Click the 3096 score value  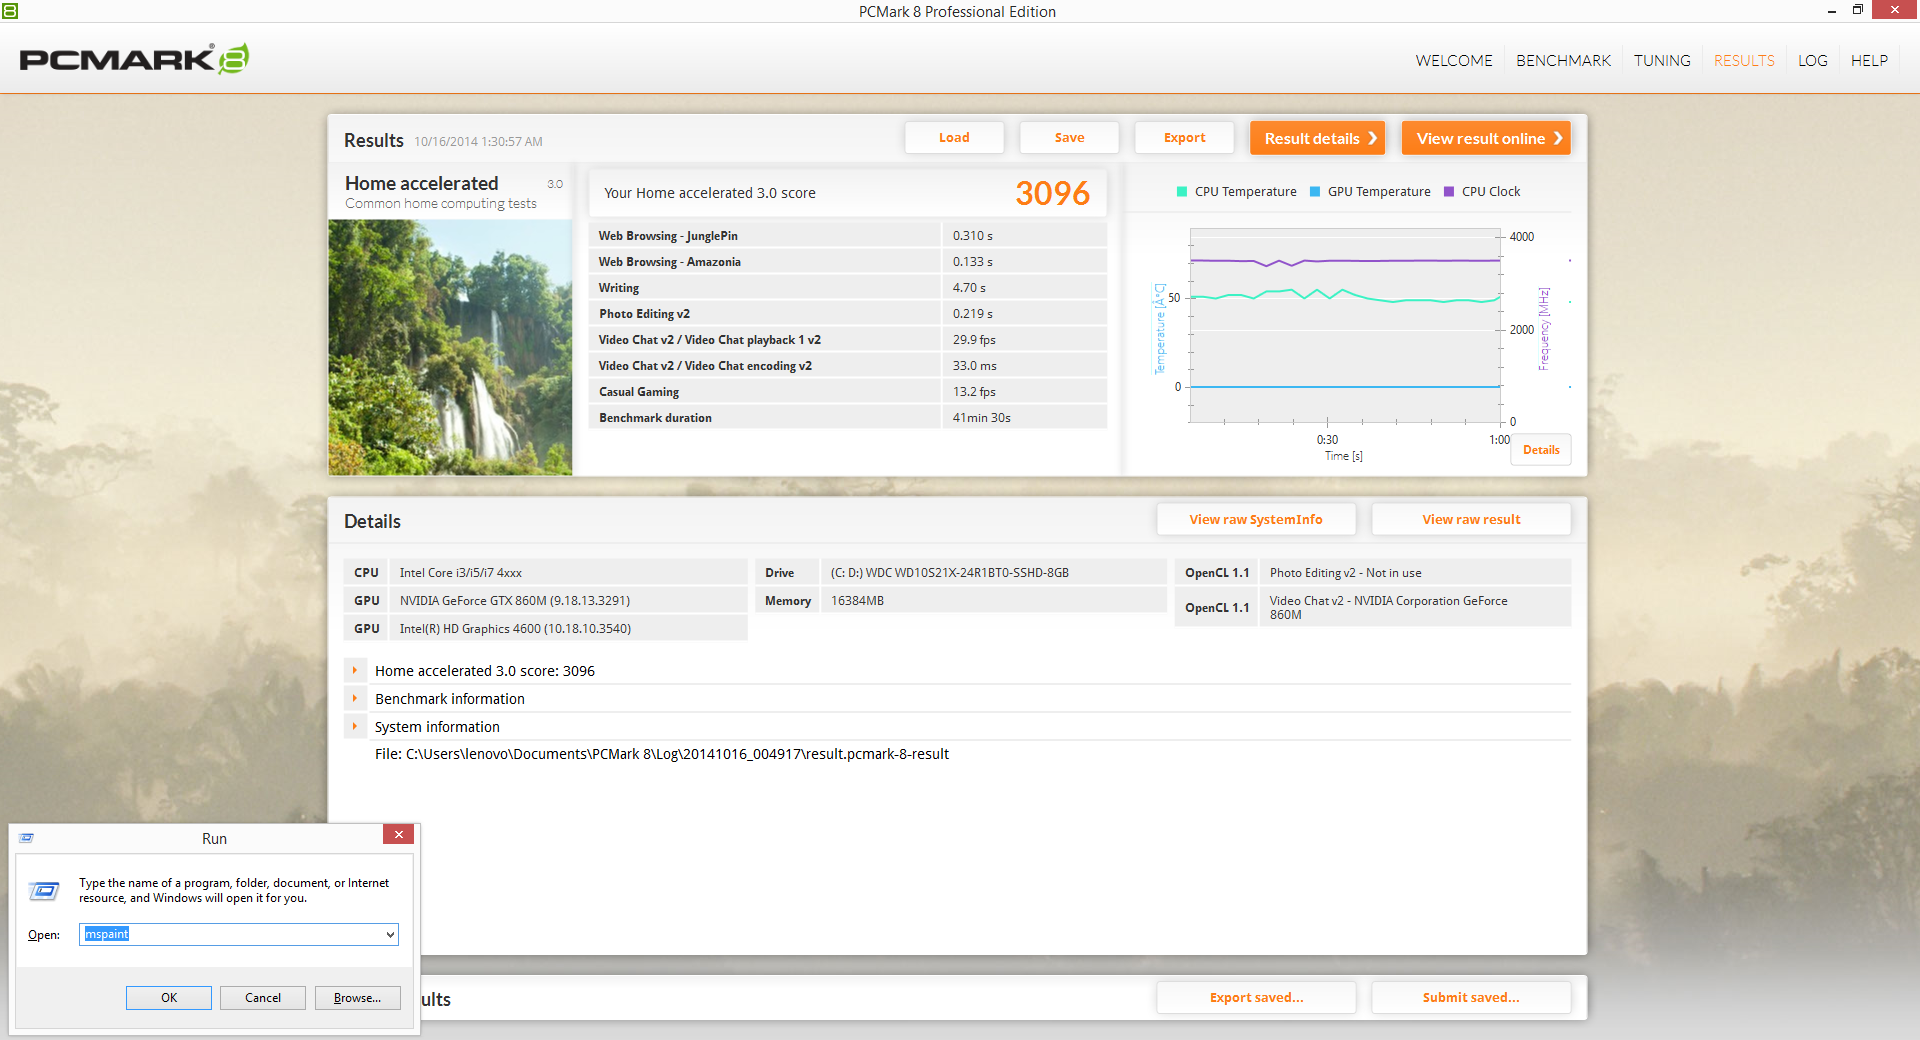pos(1052,193)
